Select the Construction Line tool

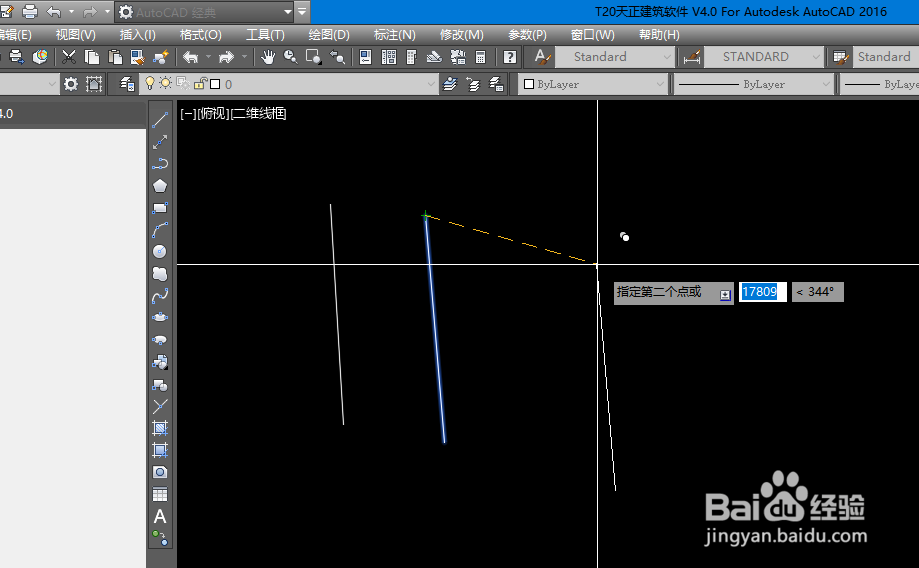[160, 142]
